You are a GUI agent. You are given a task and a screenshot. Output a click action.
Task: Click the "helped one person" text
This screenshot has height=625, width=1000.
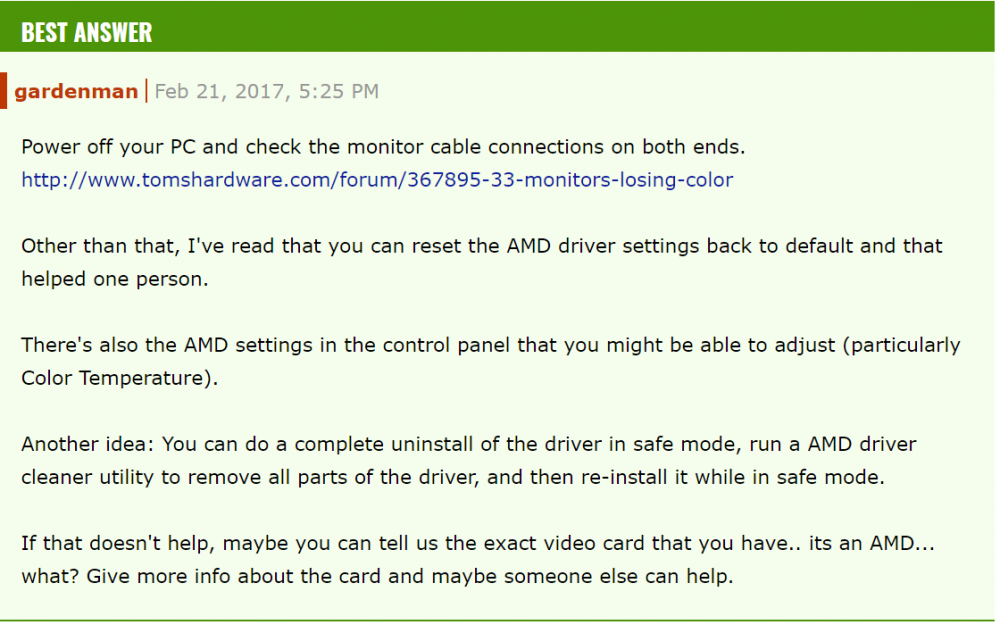(x=114, y=279)
